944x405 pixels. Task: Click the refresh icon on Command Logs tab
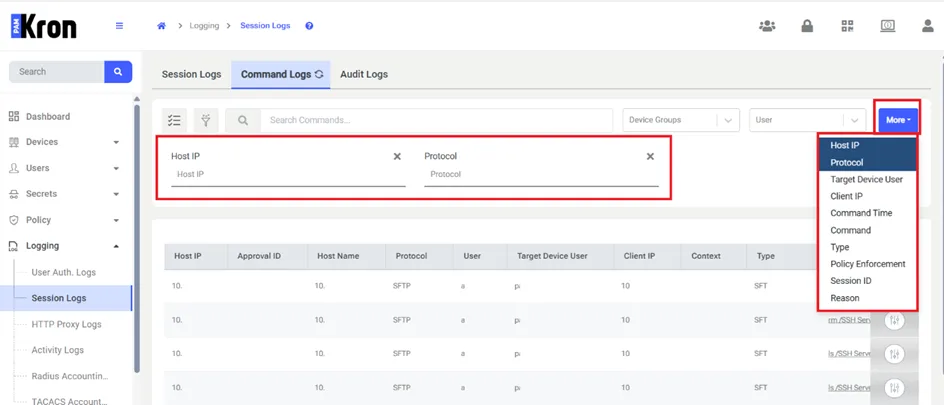pyautogui.click(x=319, y=75)
